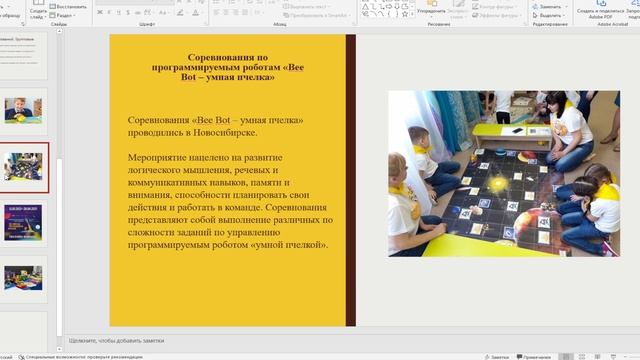Click Создать и поделиться Adobe PDF

pos(600,9)
